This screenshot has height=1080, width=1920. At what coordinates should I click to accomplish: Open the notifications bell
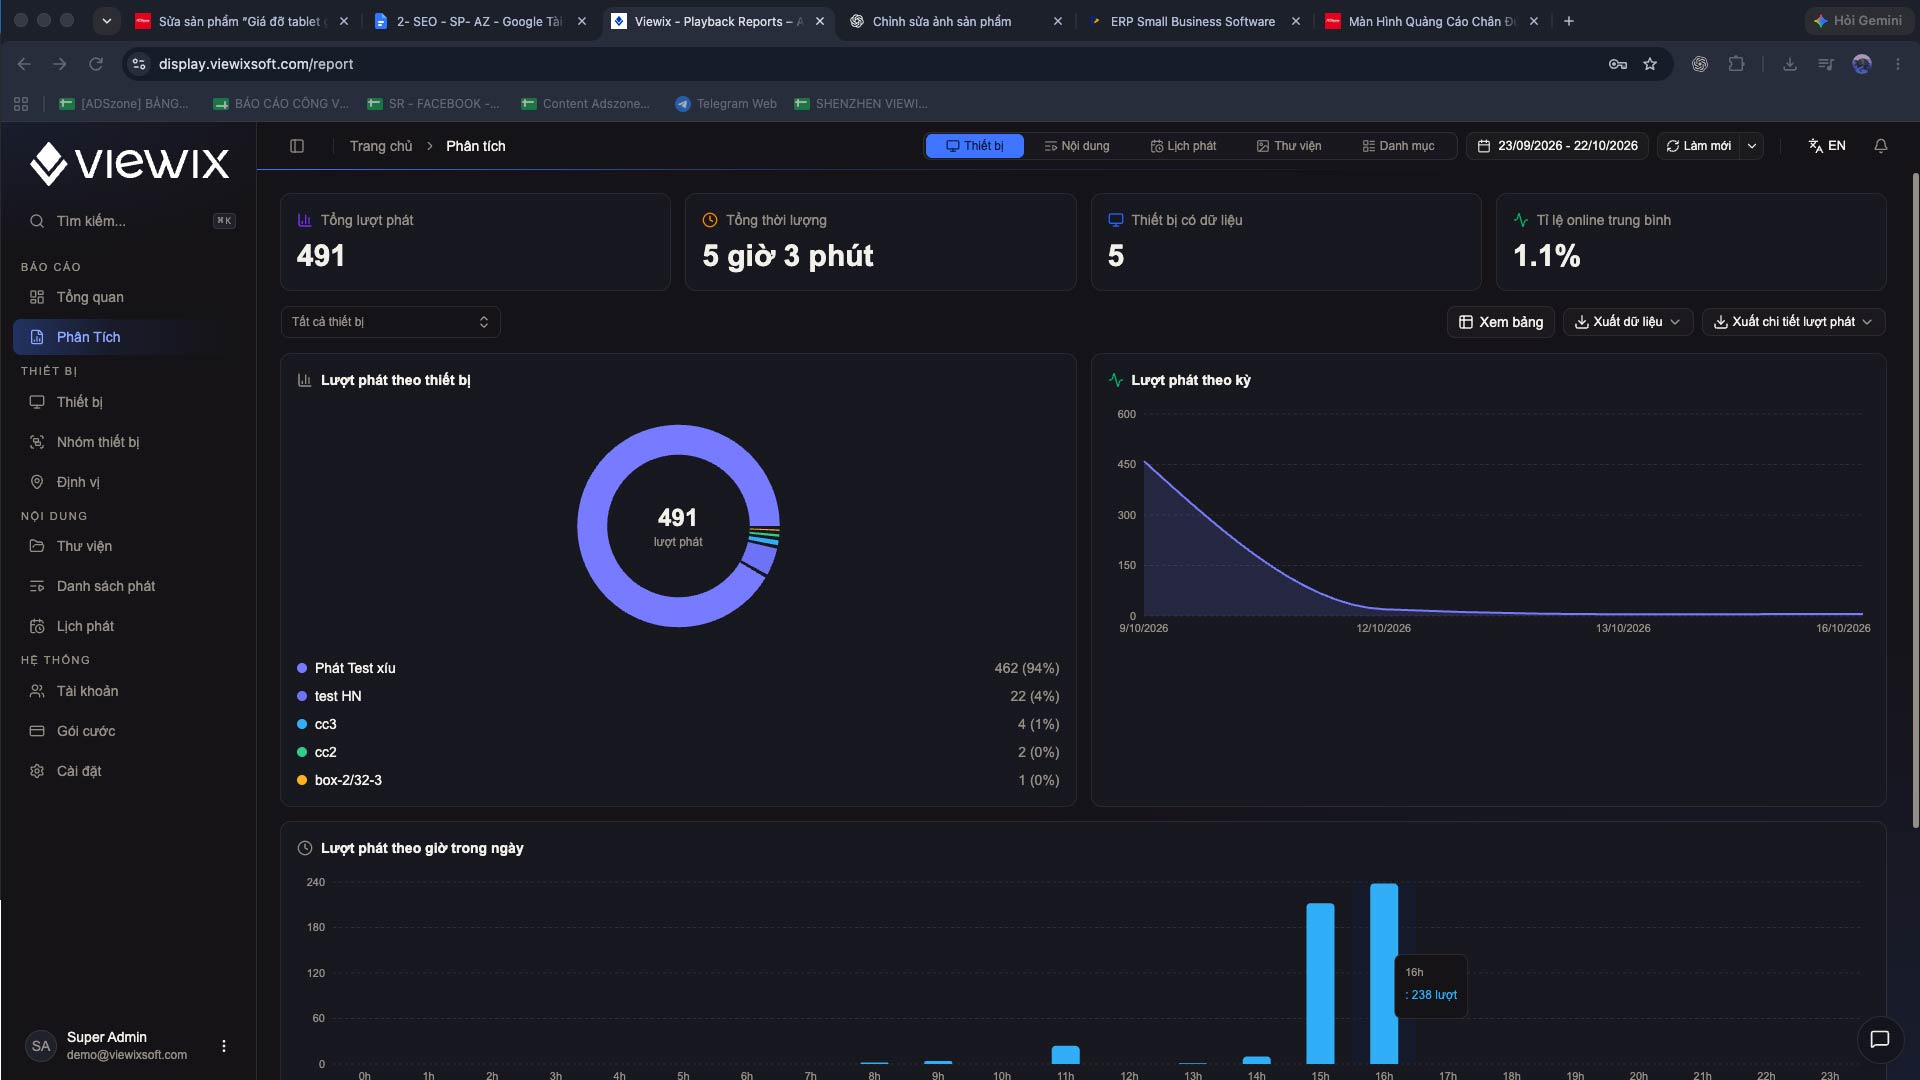(x=1880, y=146)
